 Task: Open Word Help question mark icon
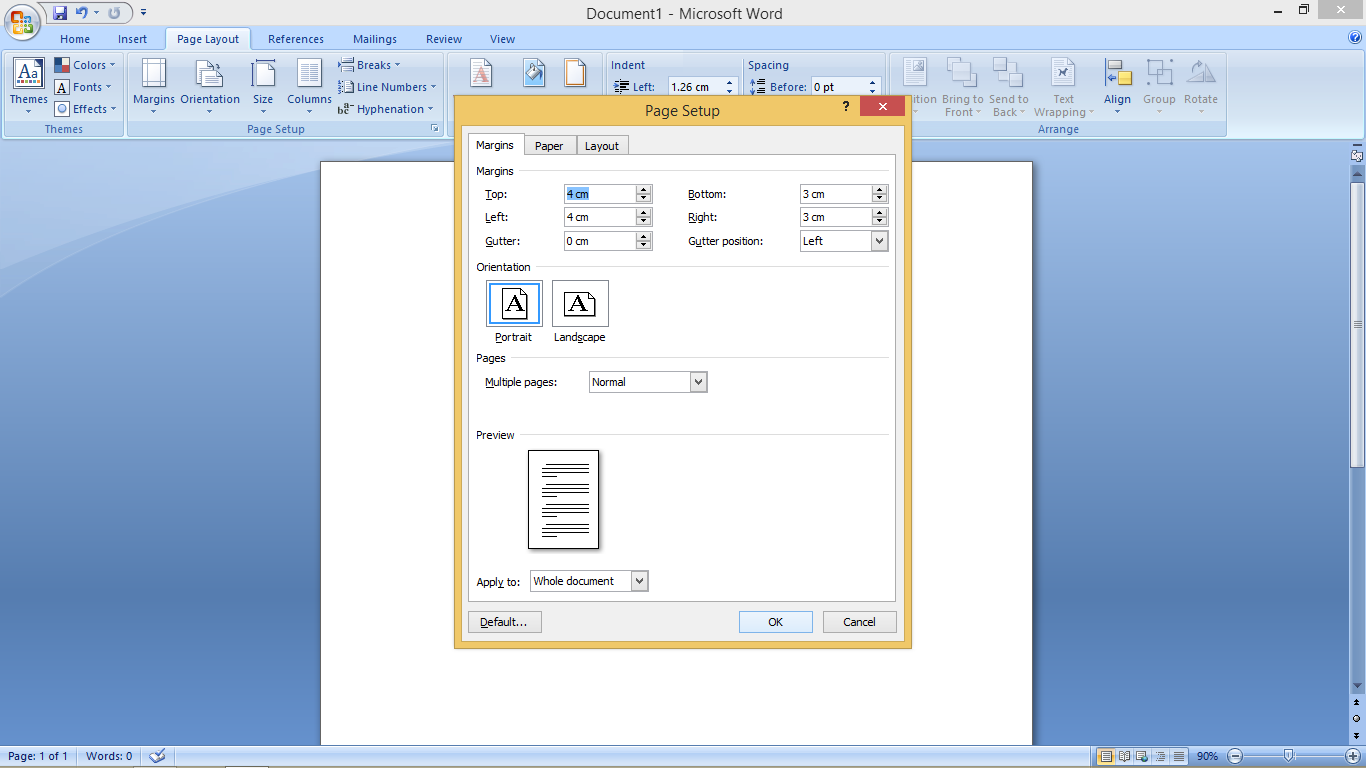click(1355, 38)
